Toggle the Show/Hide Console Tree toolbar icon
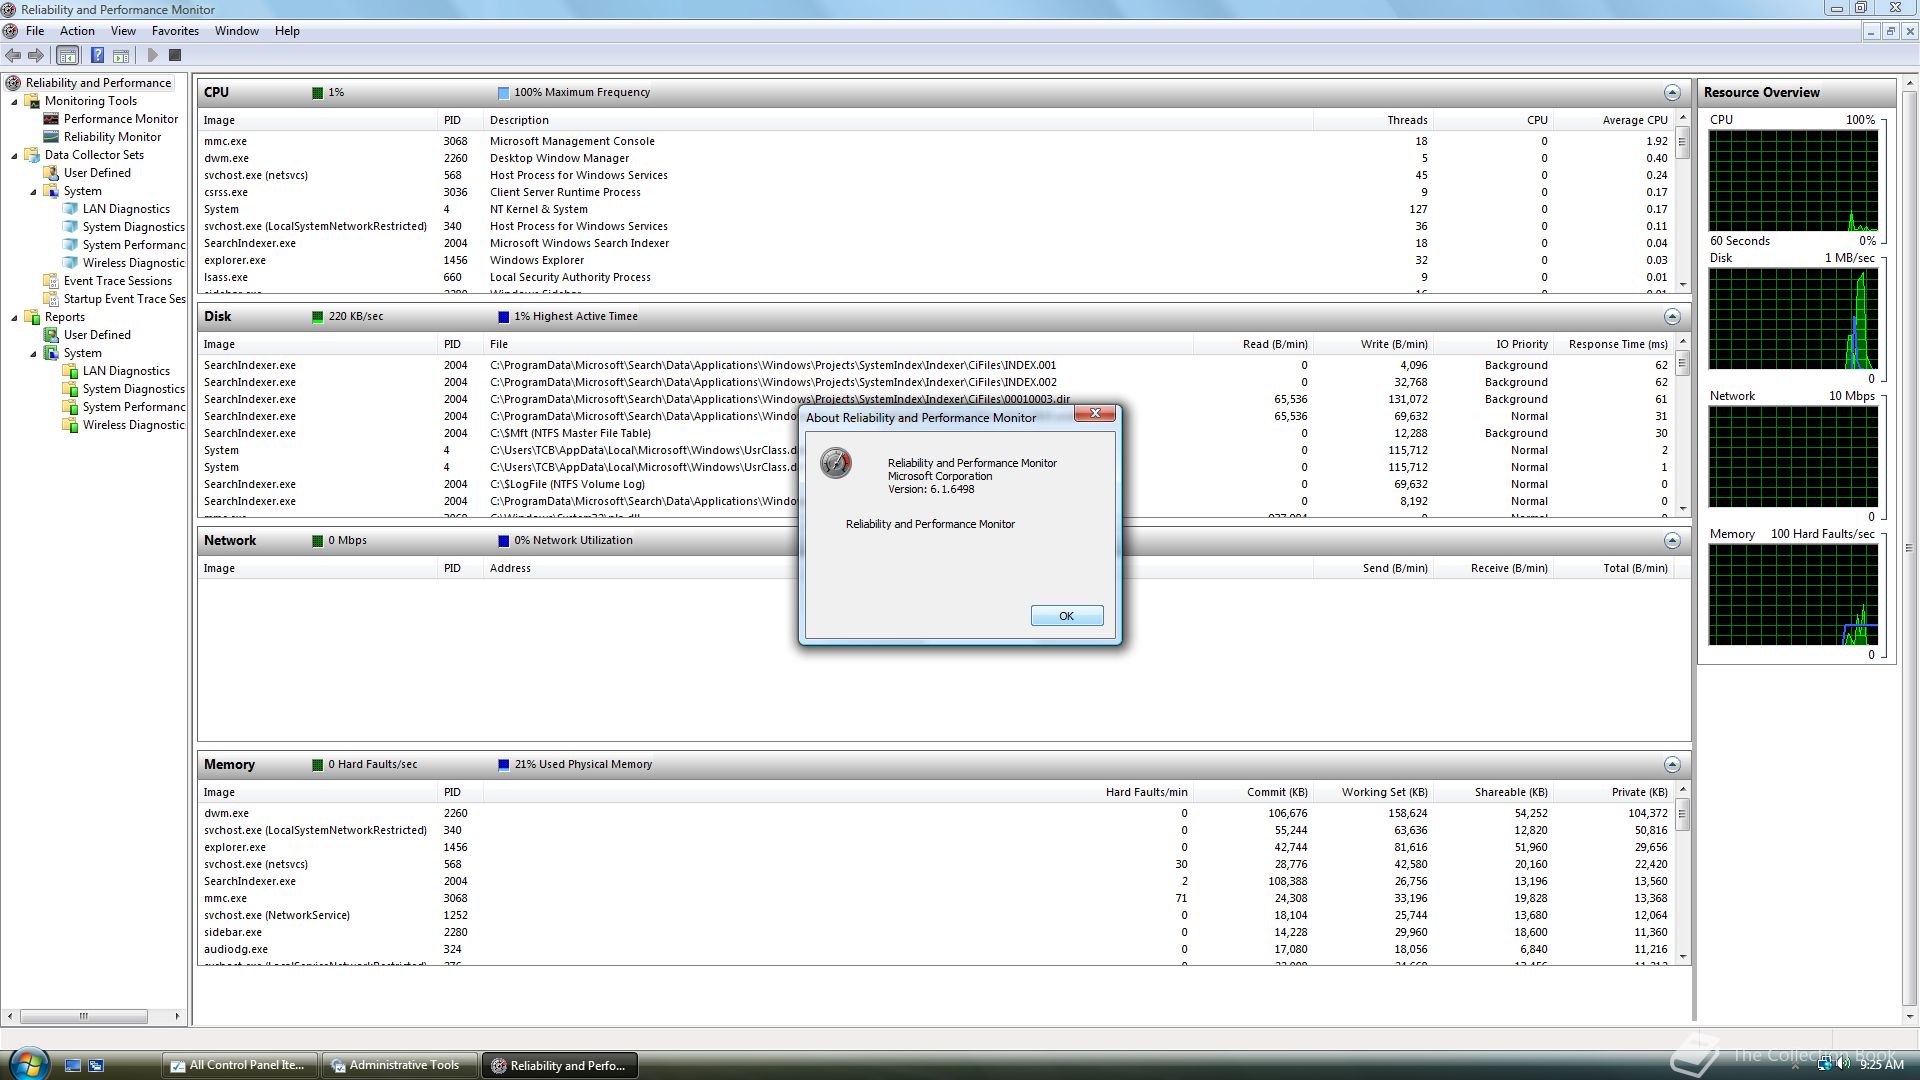Screen dimensions: 1920x1080 (67, 56)
